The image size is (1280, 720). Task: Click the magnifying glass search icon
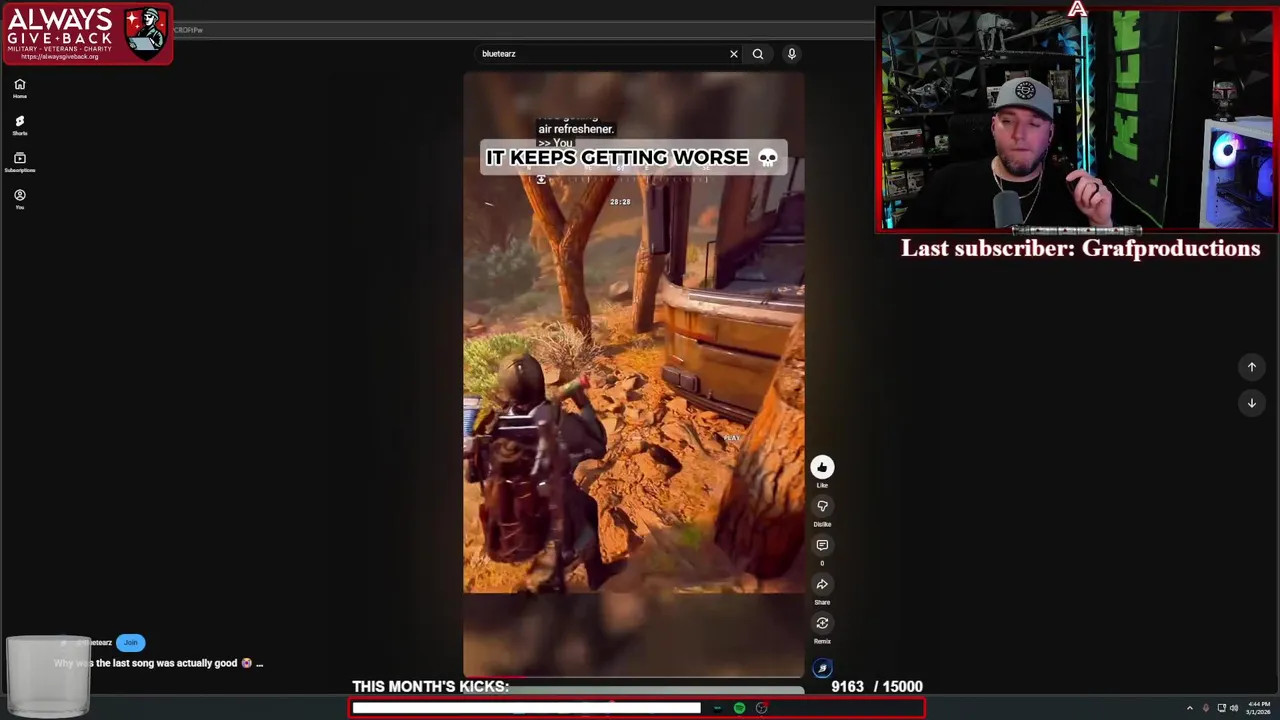[x=758, y=54]
